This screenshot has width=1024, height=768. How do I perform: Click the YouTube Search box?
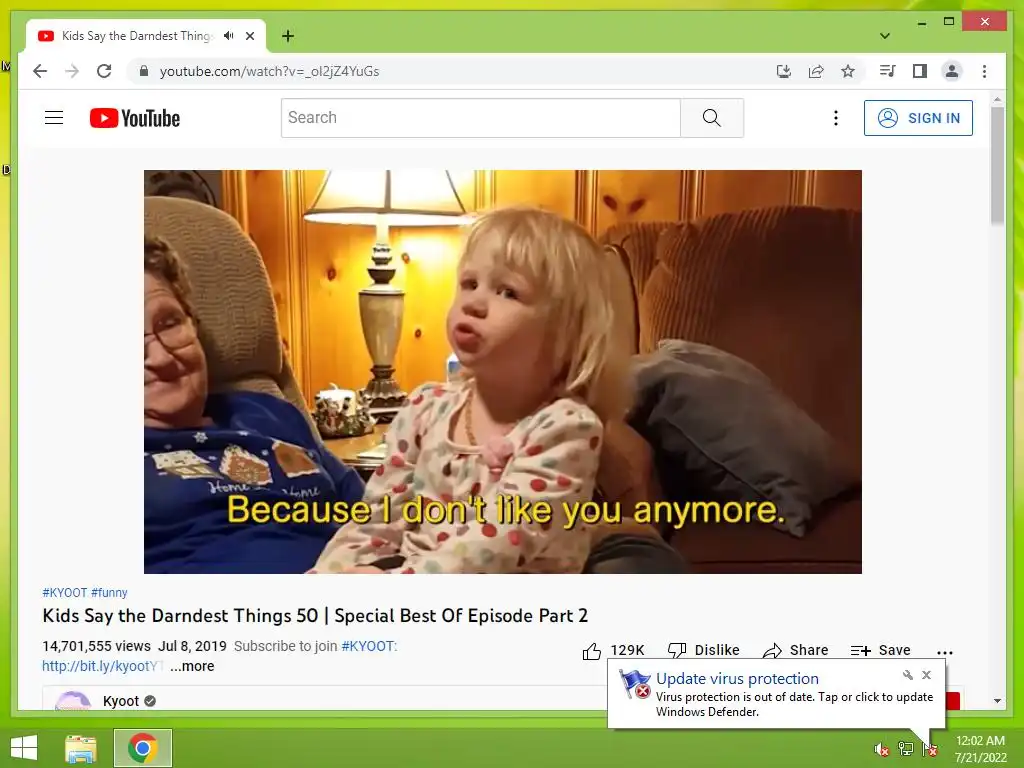click(481, 118)
